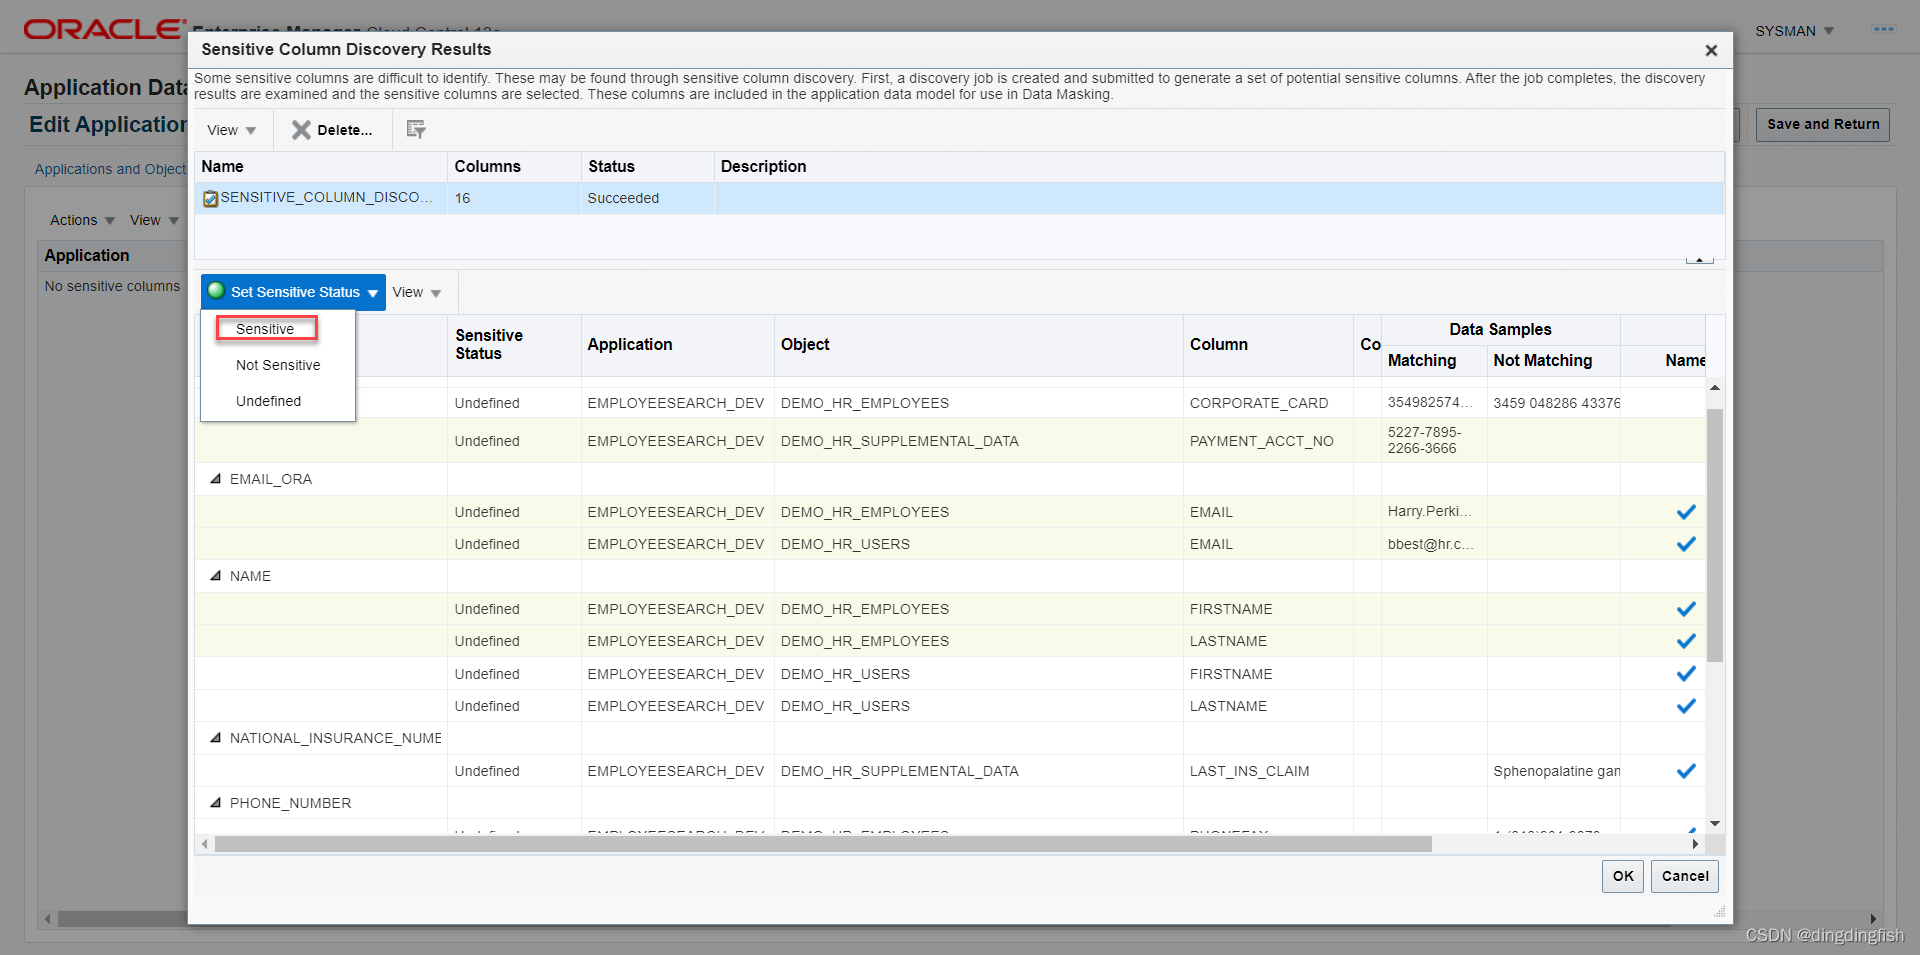This screenshot has width=1920, height=955.
Task: Click the scroll right arrow of the column list
Action: (x=1695, y=844)
